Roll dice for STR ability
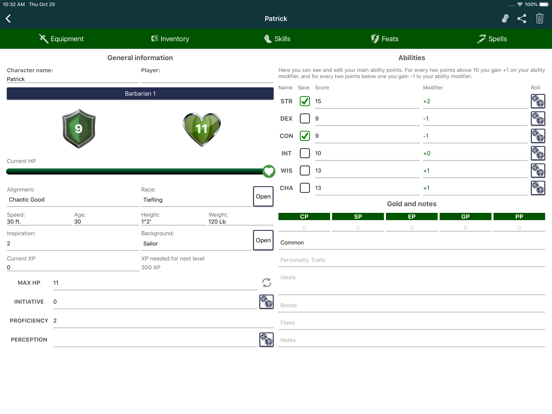Screen dimensions: 552x414 click(x=538, y=101)
